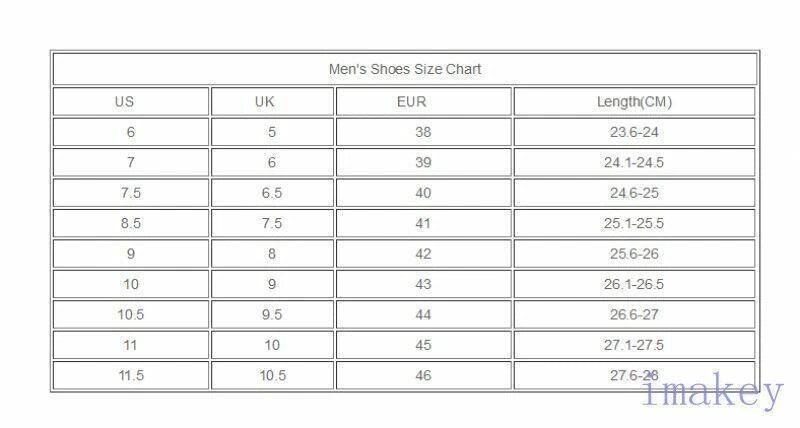Click the Men's Shoes Size Chart title

click(405, 69)
